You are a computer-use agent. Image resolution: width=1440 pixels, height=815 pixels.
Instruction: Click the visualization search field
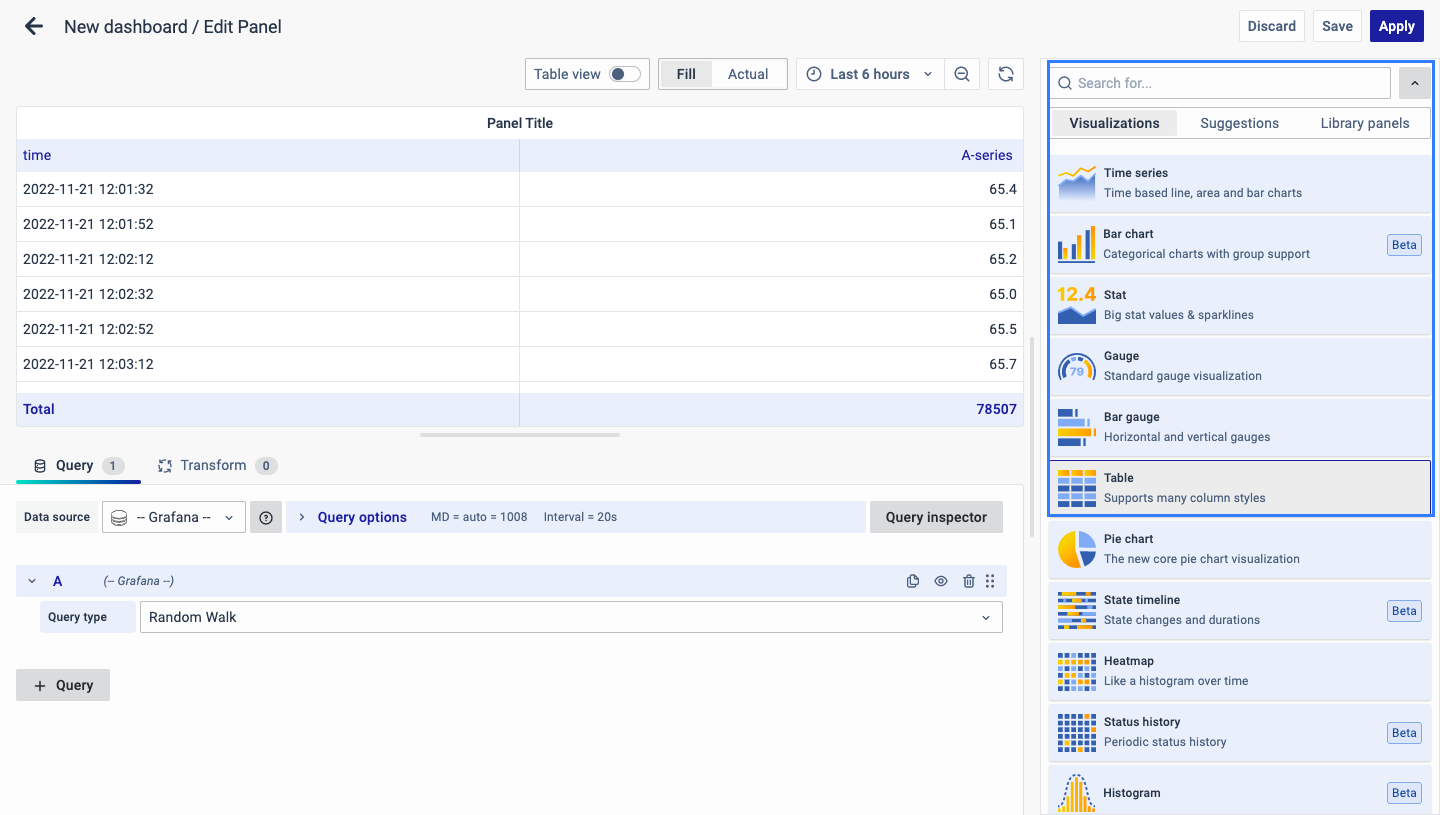click(x=1220, y=83)
